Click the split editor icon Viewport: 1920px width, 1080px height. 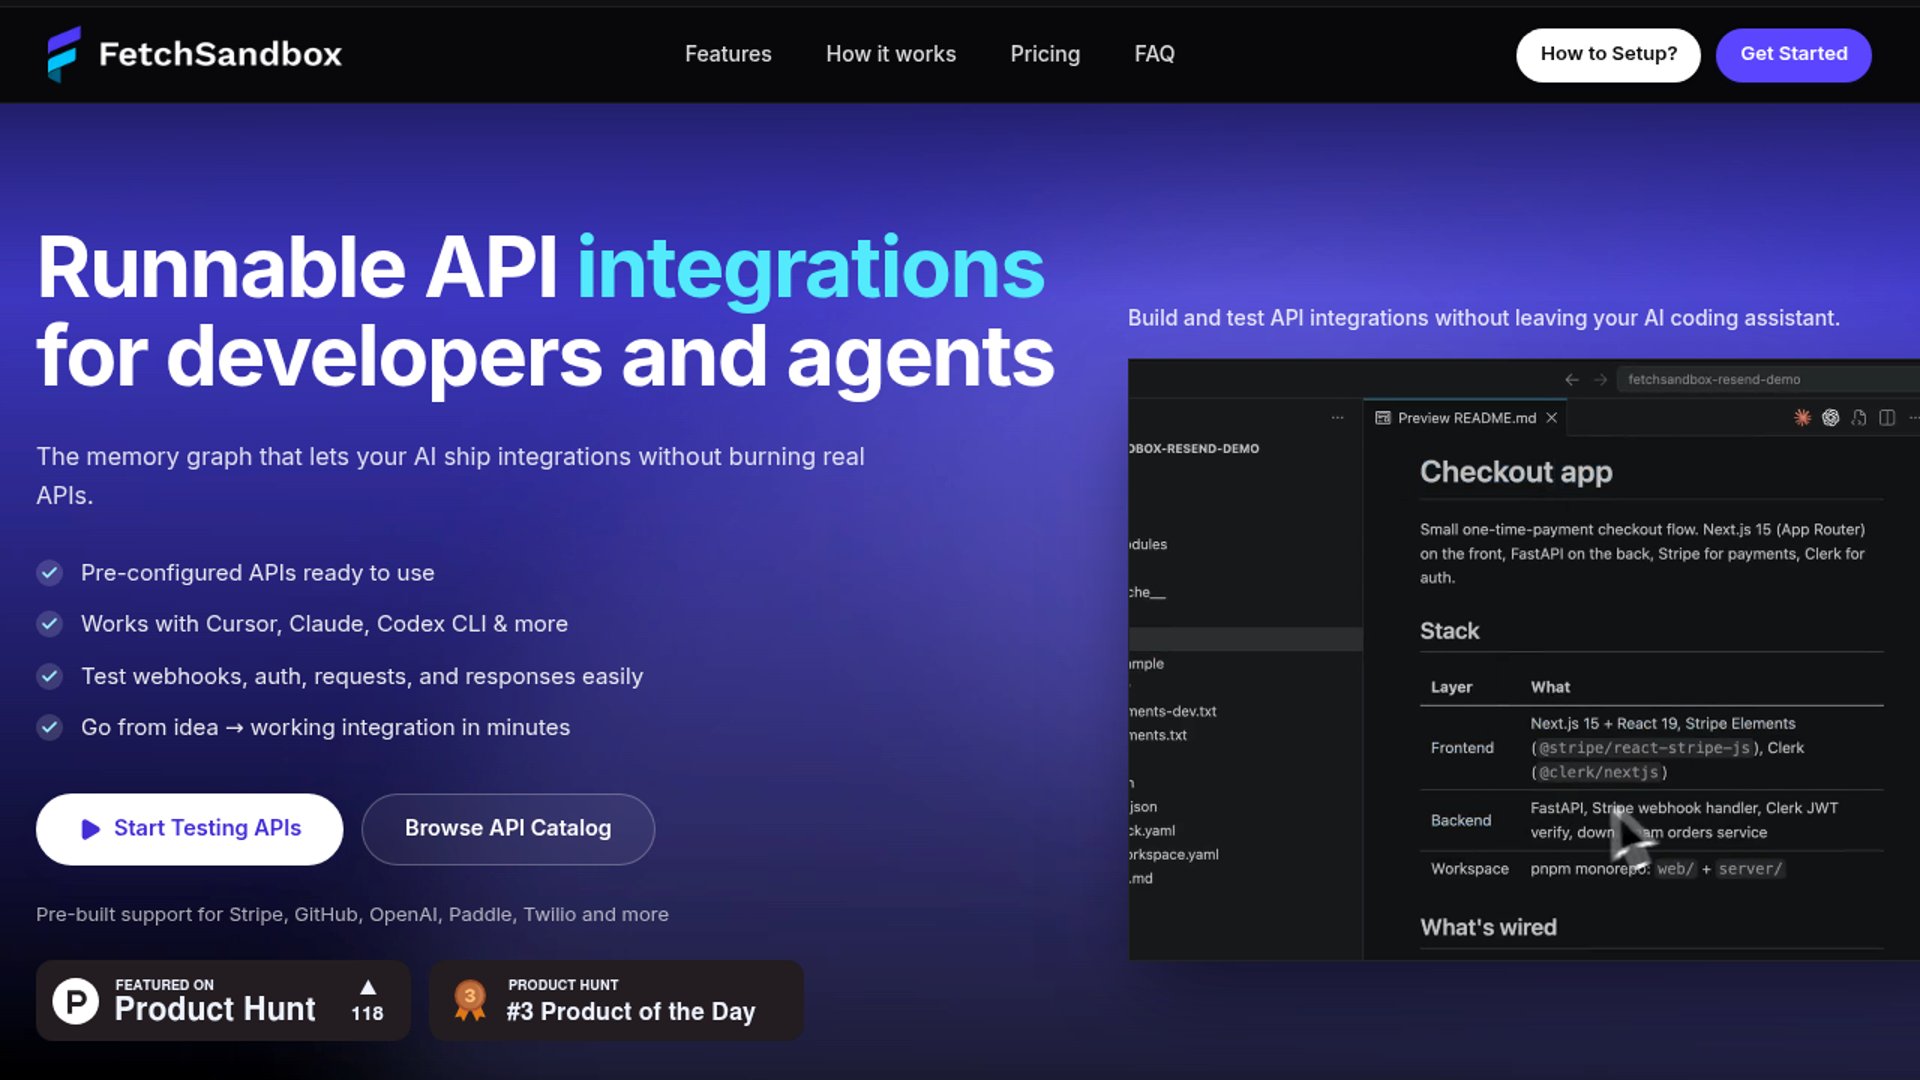[x=1887, y=418]
